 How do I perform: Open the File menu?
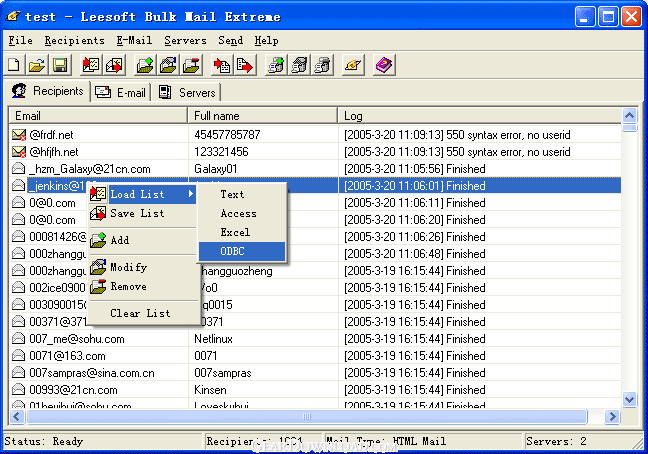pos(20,40)
